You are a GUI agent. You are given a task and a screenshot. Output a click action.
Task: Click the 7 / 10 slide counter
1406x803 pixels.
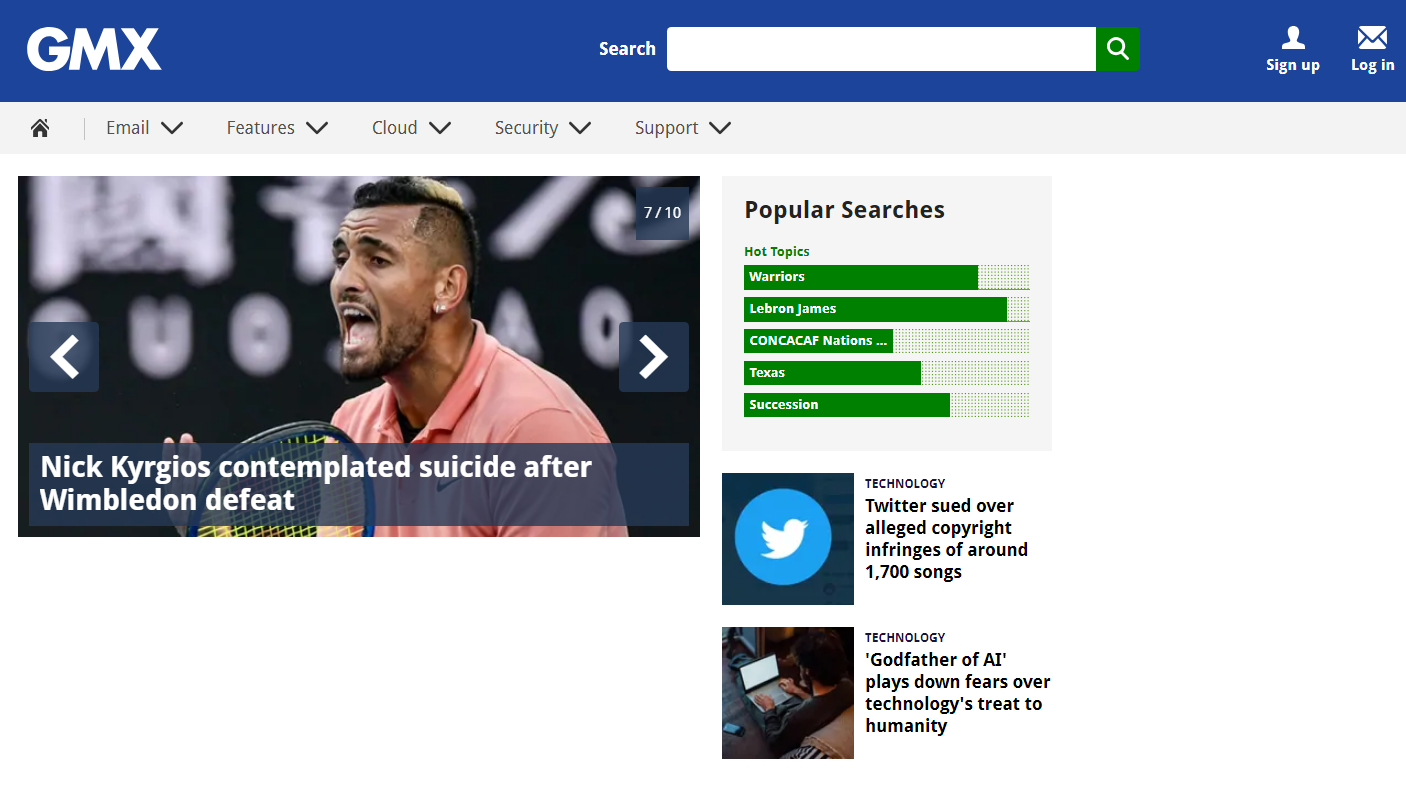(662, 213)
